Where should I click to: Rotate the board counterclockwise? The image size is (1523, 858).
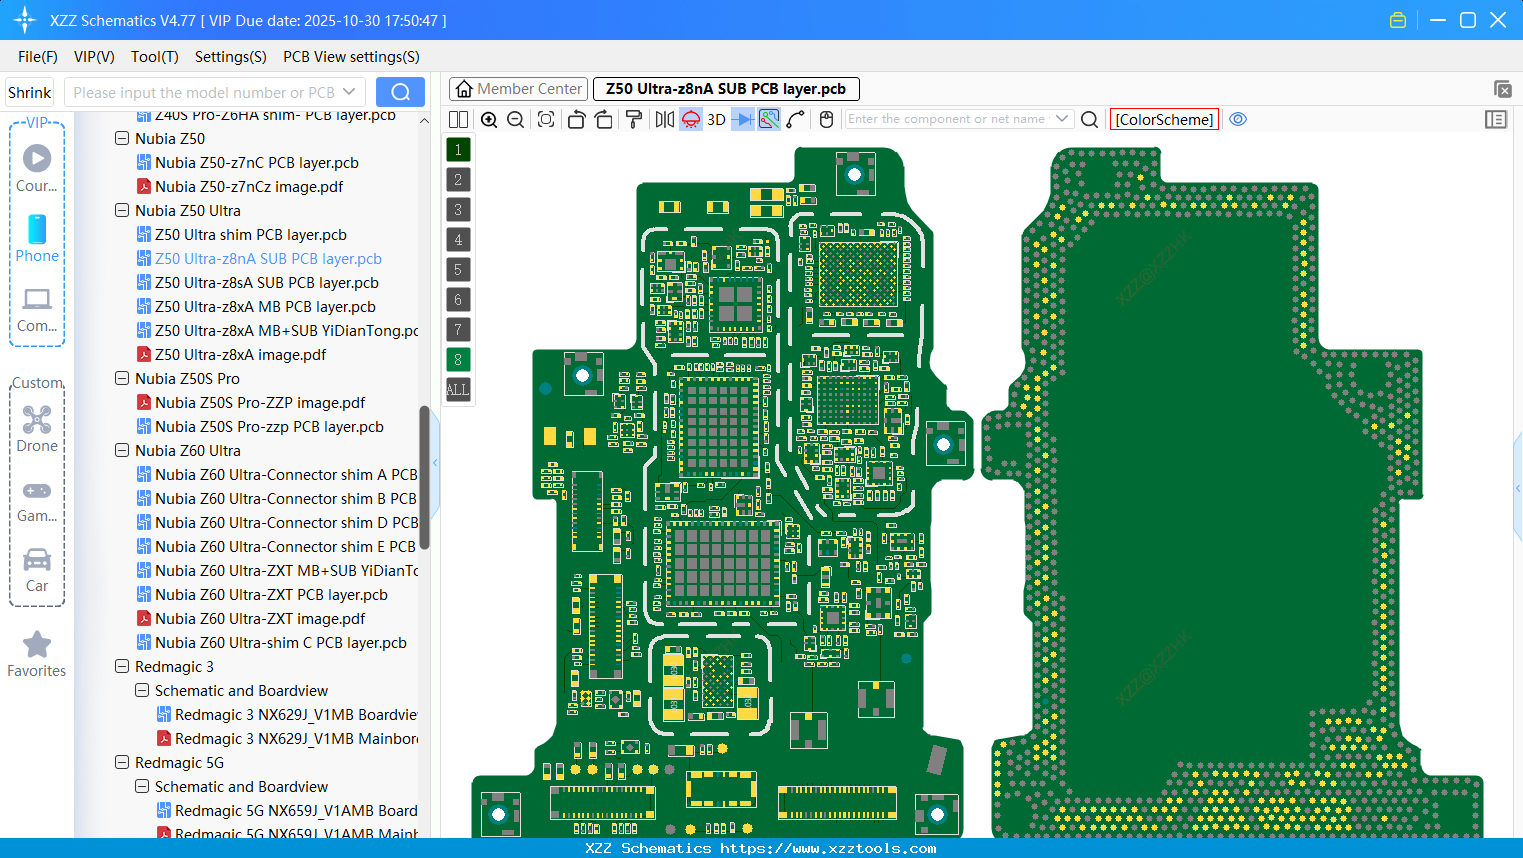(578, 119)
